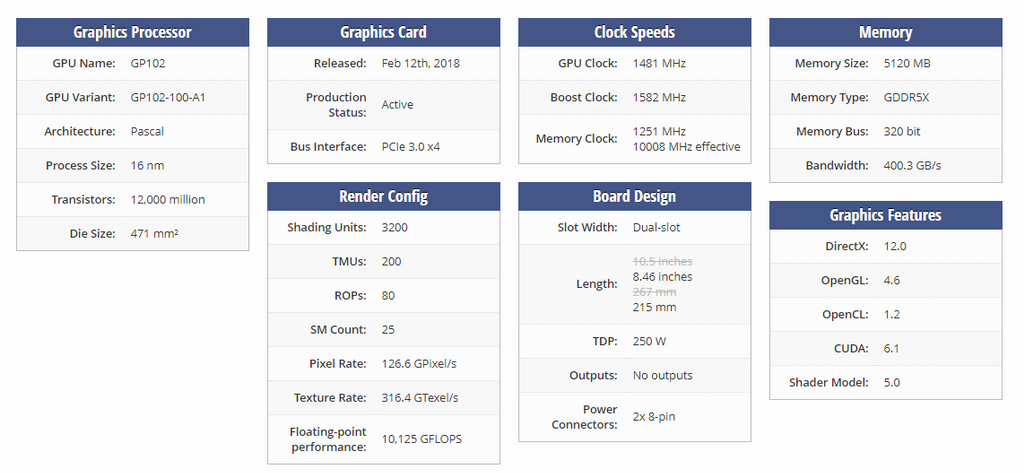1024x473 pixels.
Task: Click the struck-through 10.5 inches length
Action: click(662, 261)
